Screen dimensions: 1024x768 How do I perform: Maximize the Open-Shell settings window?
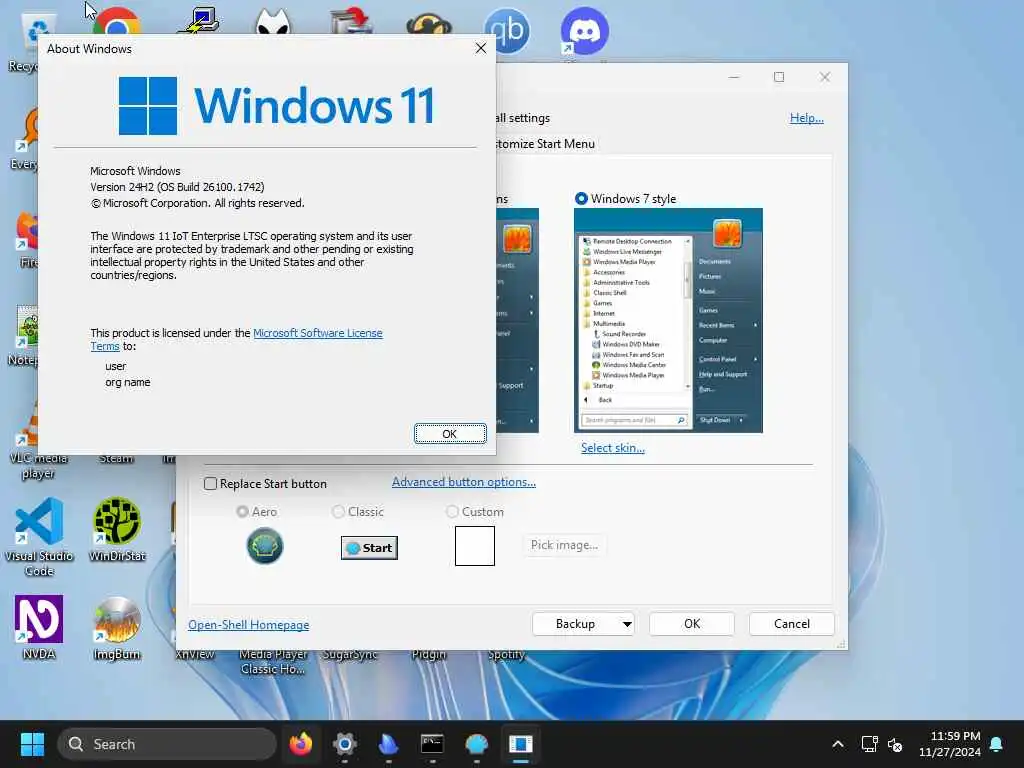[x=778, y=77]
